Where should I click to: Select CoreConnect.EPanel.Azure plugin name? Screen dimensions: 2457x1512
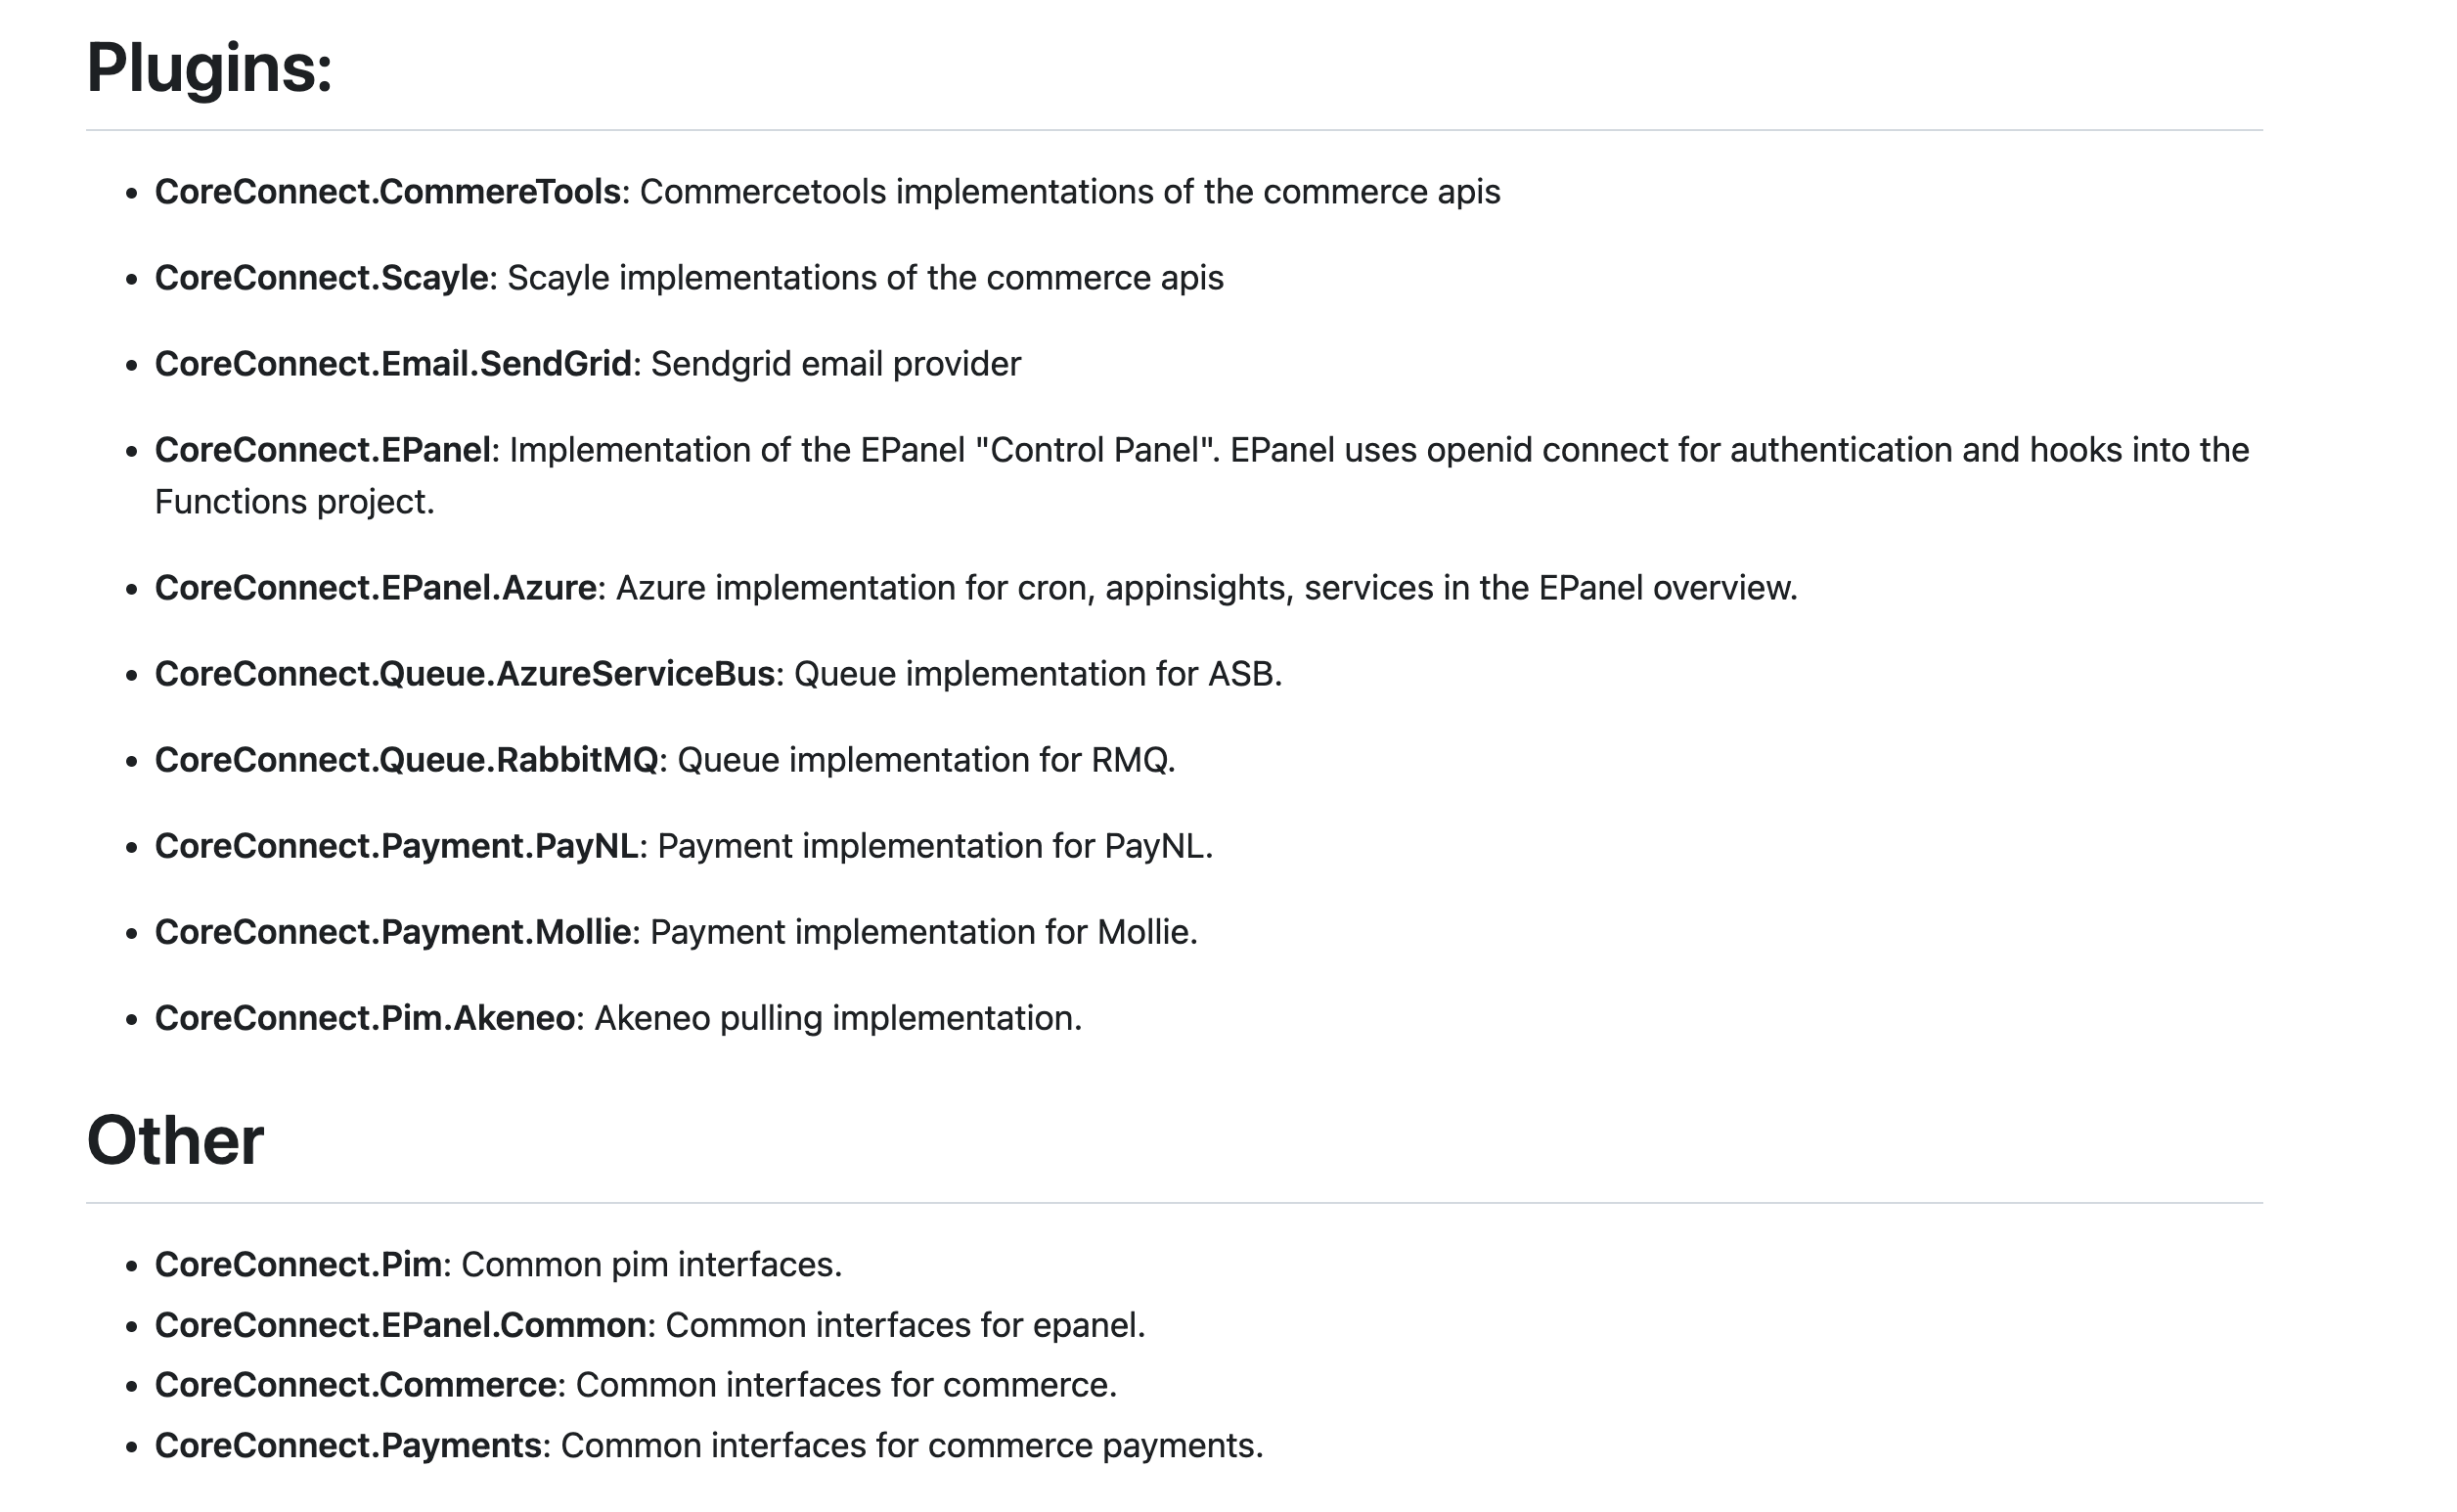375,588
